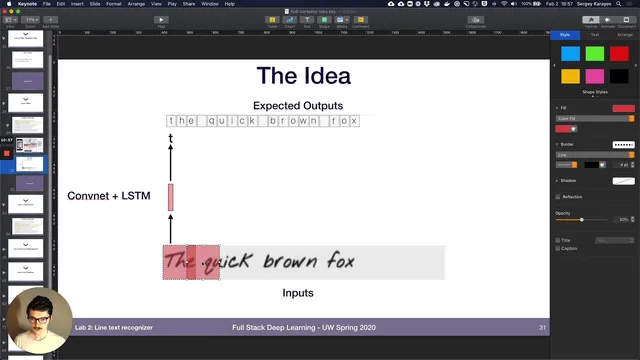The height and width of the screenshot is (360, 640).
Task: Click the border width stepper
Action: point(633,164)
